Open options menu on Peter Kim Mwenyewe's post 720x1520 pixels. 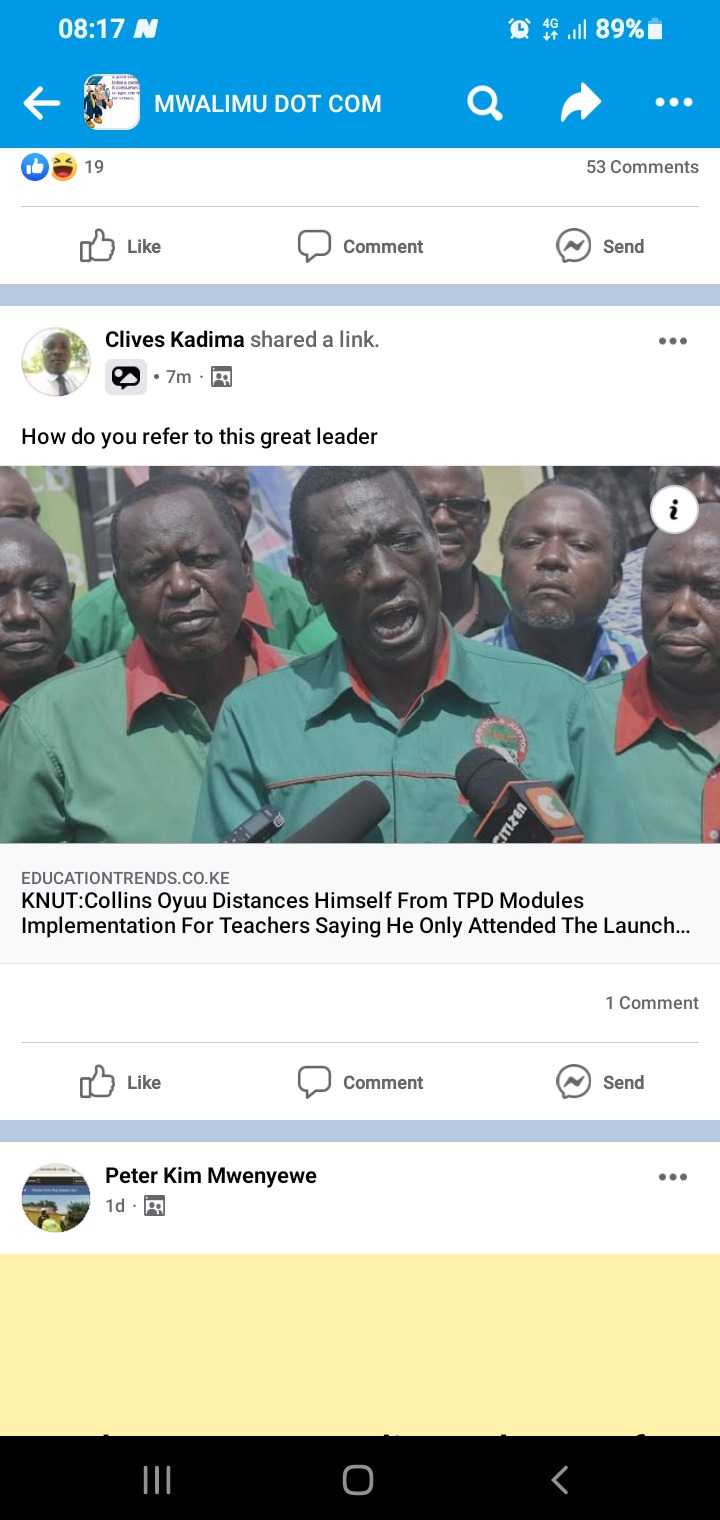click(673, 1177)
